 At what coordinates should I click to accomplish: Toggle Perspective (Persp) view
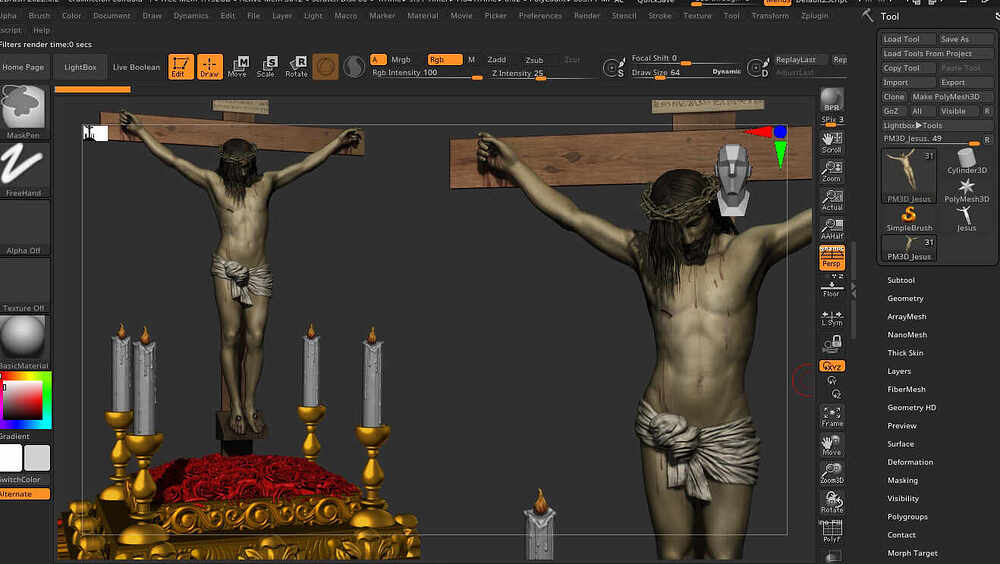832,257
